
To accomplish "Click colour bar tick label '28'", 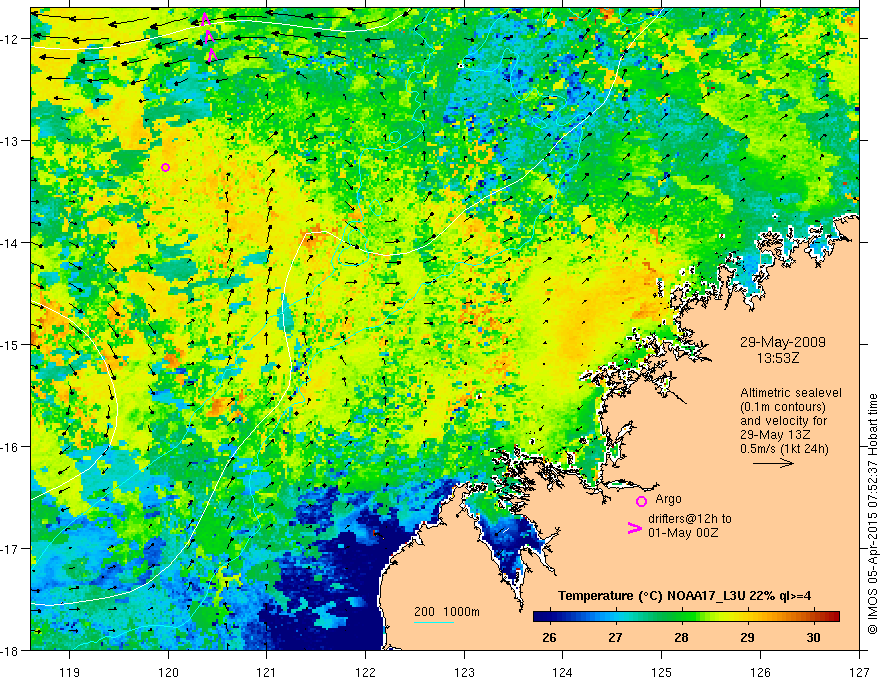I will pyautogui.click(x=681, y=637).
